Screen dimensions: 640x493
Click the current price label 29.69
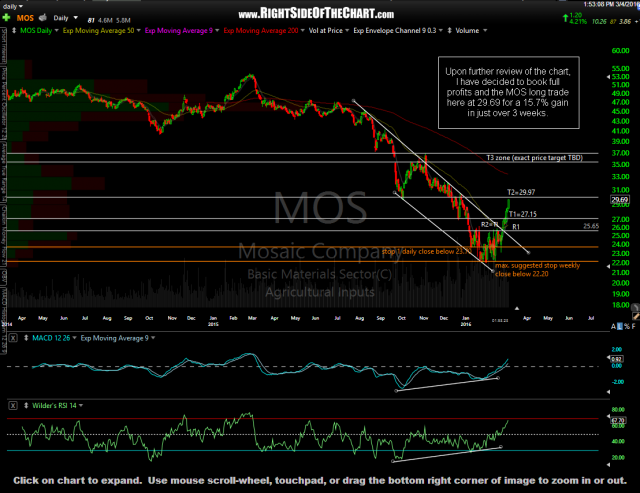[620, 200]
